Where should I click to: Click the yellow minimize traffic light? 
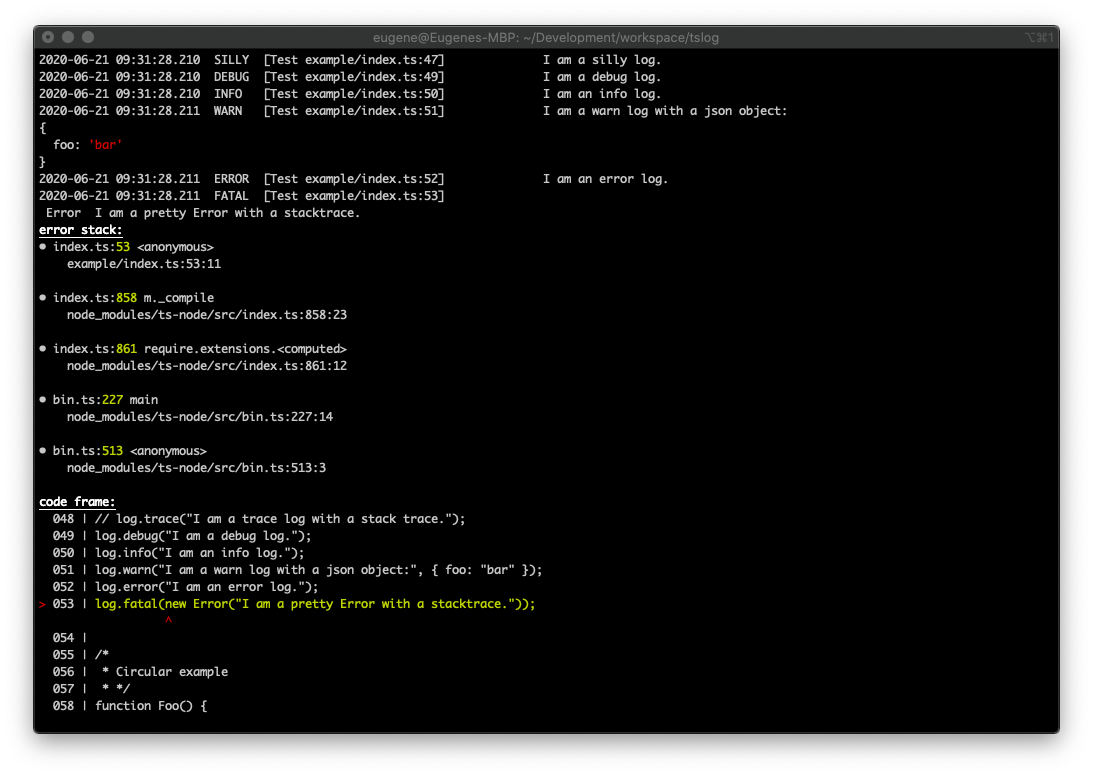tap(67, 36)
